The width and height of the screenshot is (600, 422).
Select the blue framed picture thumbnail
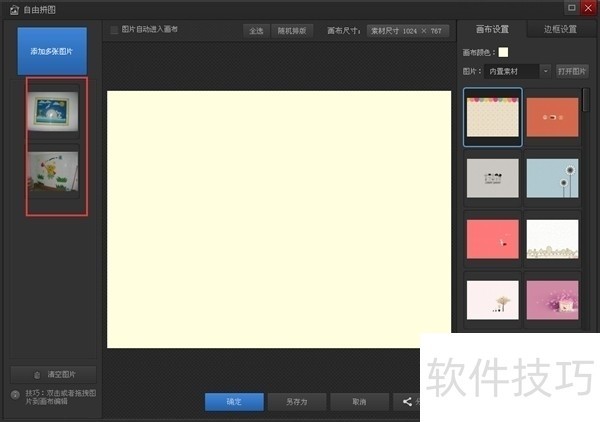pyautogui.click(x=53, y=111)
